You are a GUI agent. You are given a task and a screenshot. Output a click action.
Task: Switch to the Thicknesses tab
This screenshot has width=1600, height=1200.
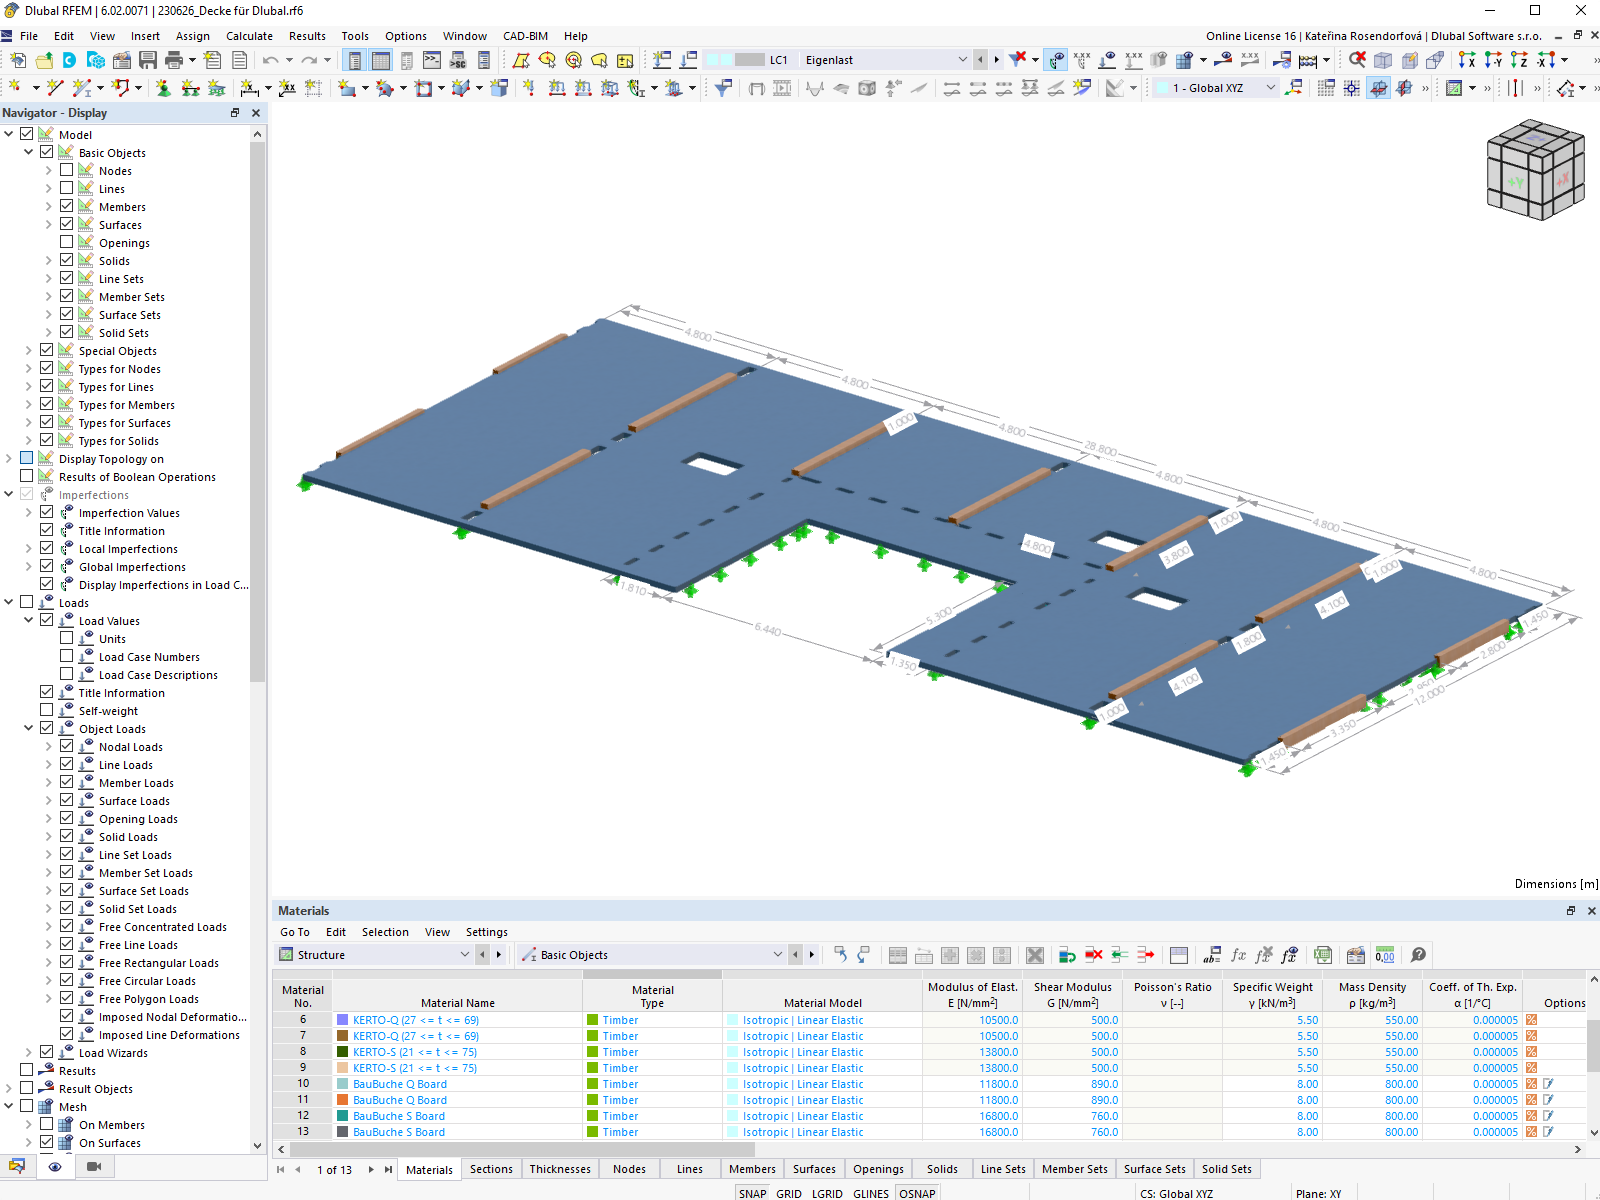coord(559,1169)
